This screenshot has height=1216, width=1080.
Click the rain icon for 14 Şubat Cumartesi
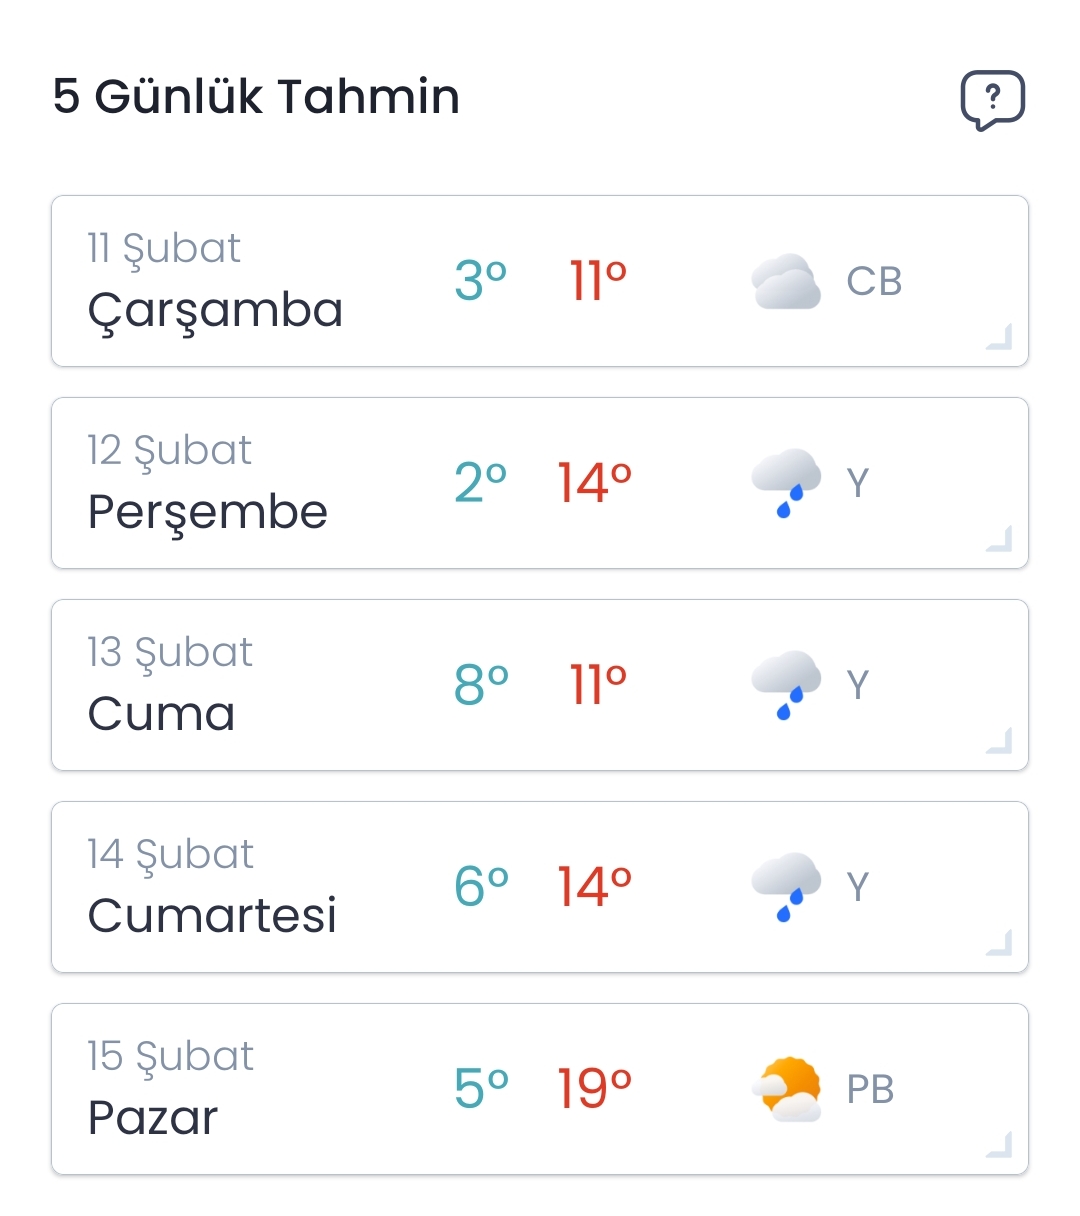[786, 887]
